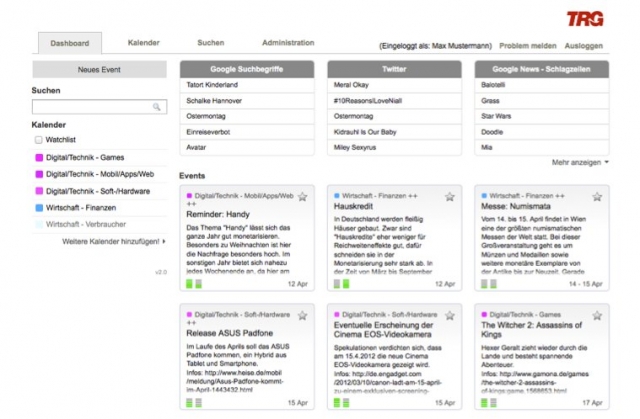Click the Ausloggen link
640x419 pixels.
click(x=585, y=46)
